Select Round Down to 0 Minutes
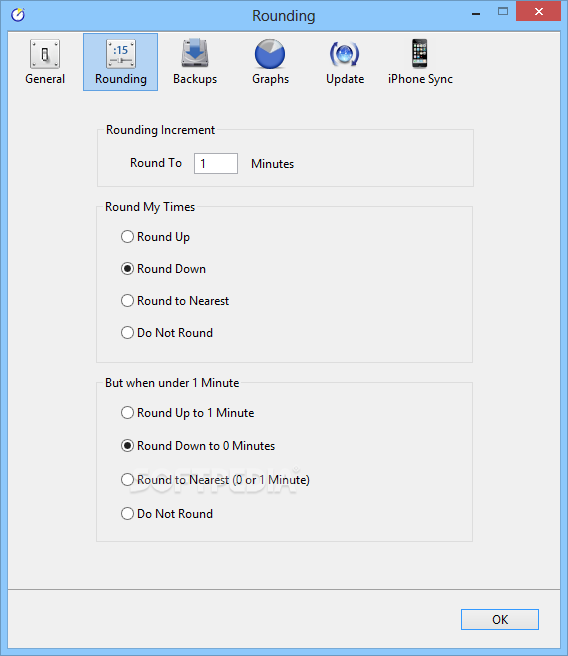The image size is (568, 656). pyautogui.click(x=198, y=446)
